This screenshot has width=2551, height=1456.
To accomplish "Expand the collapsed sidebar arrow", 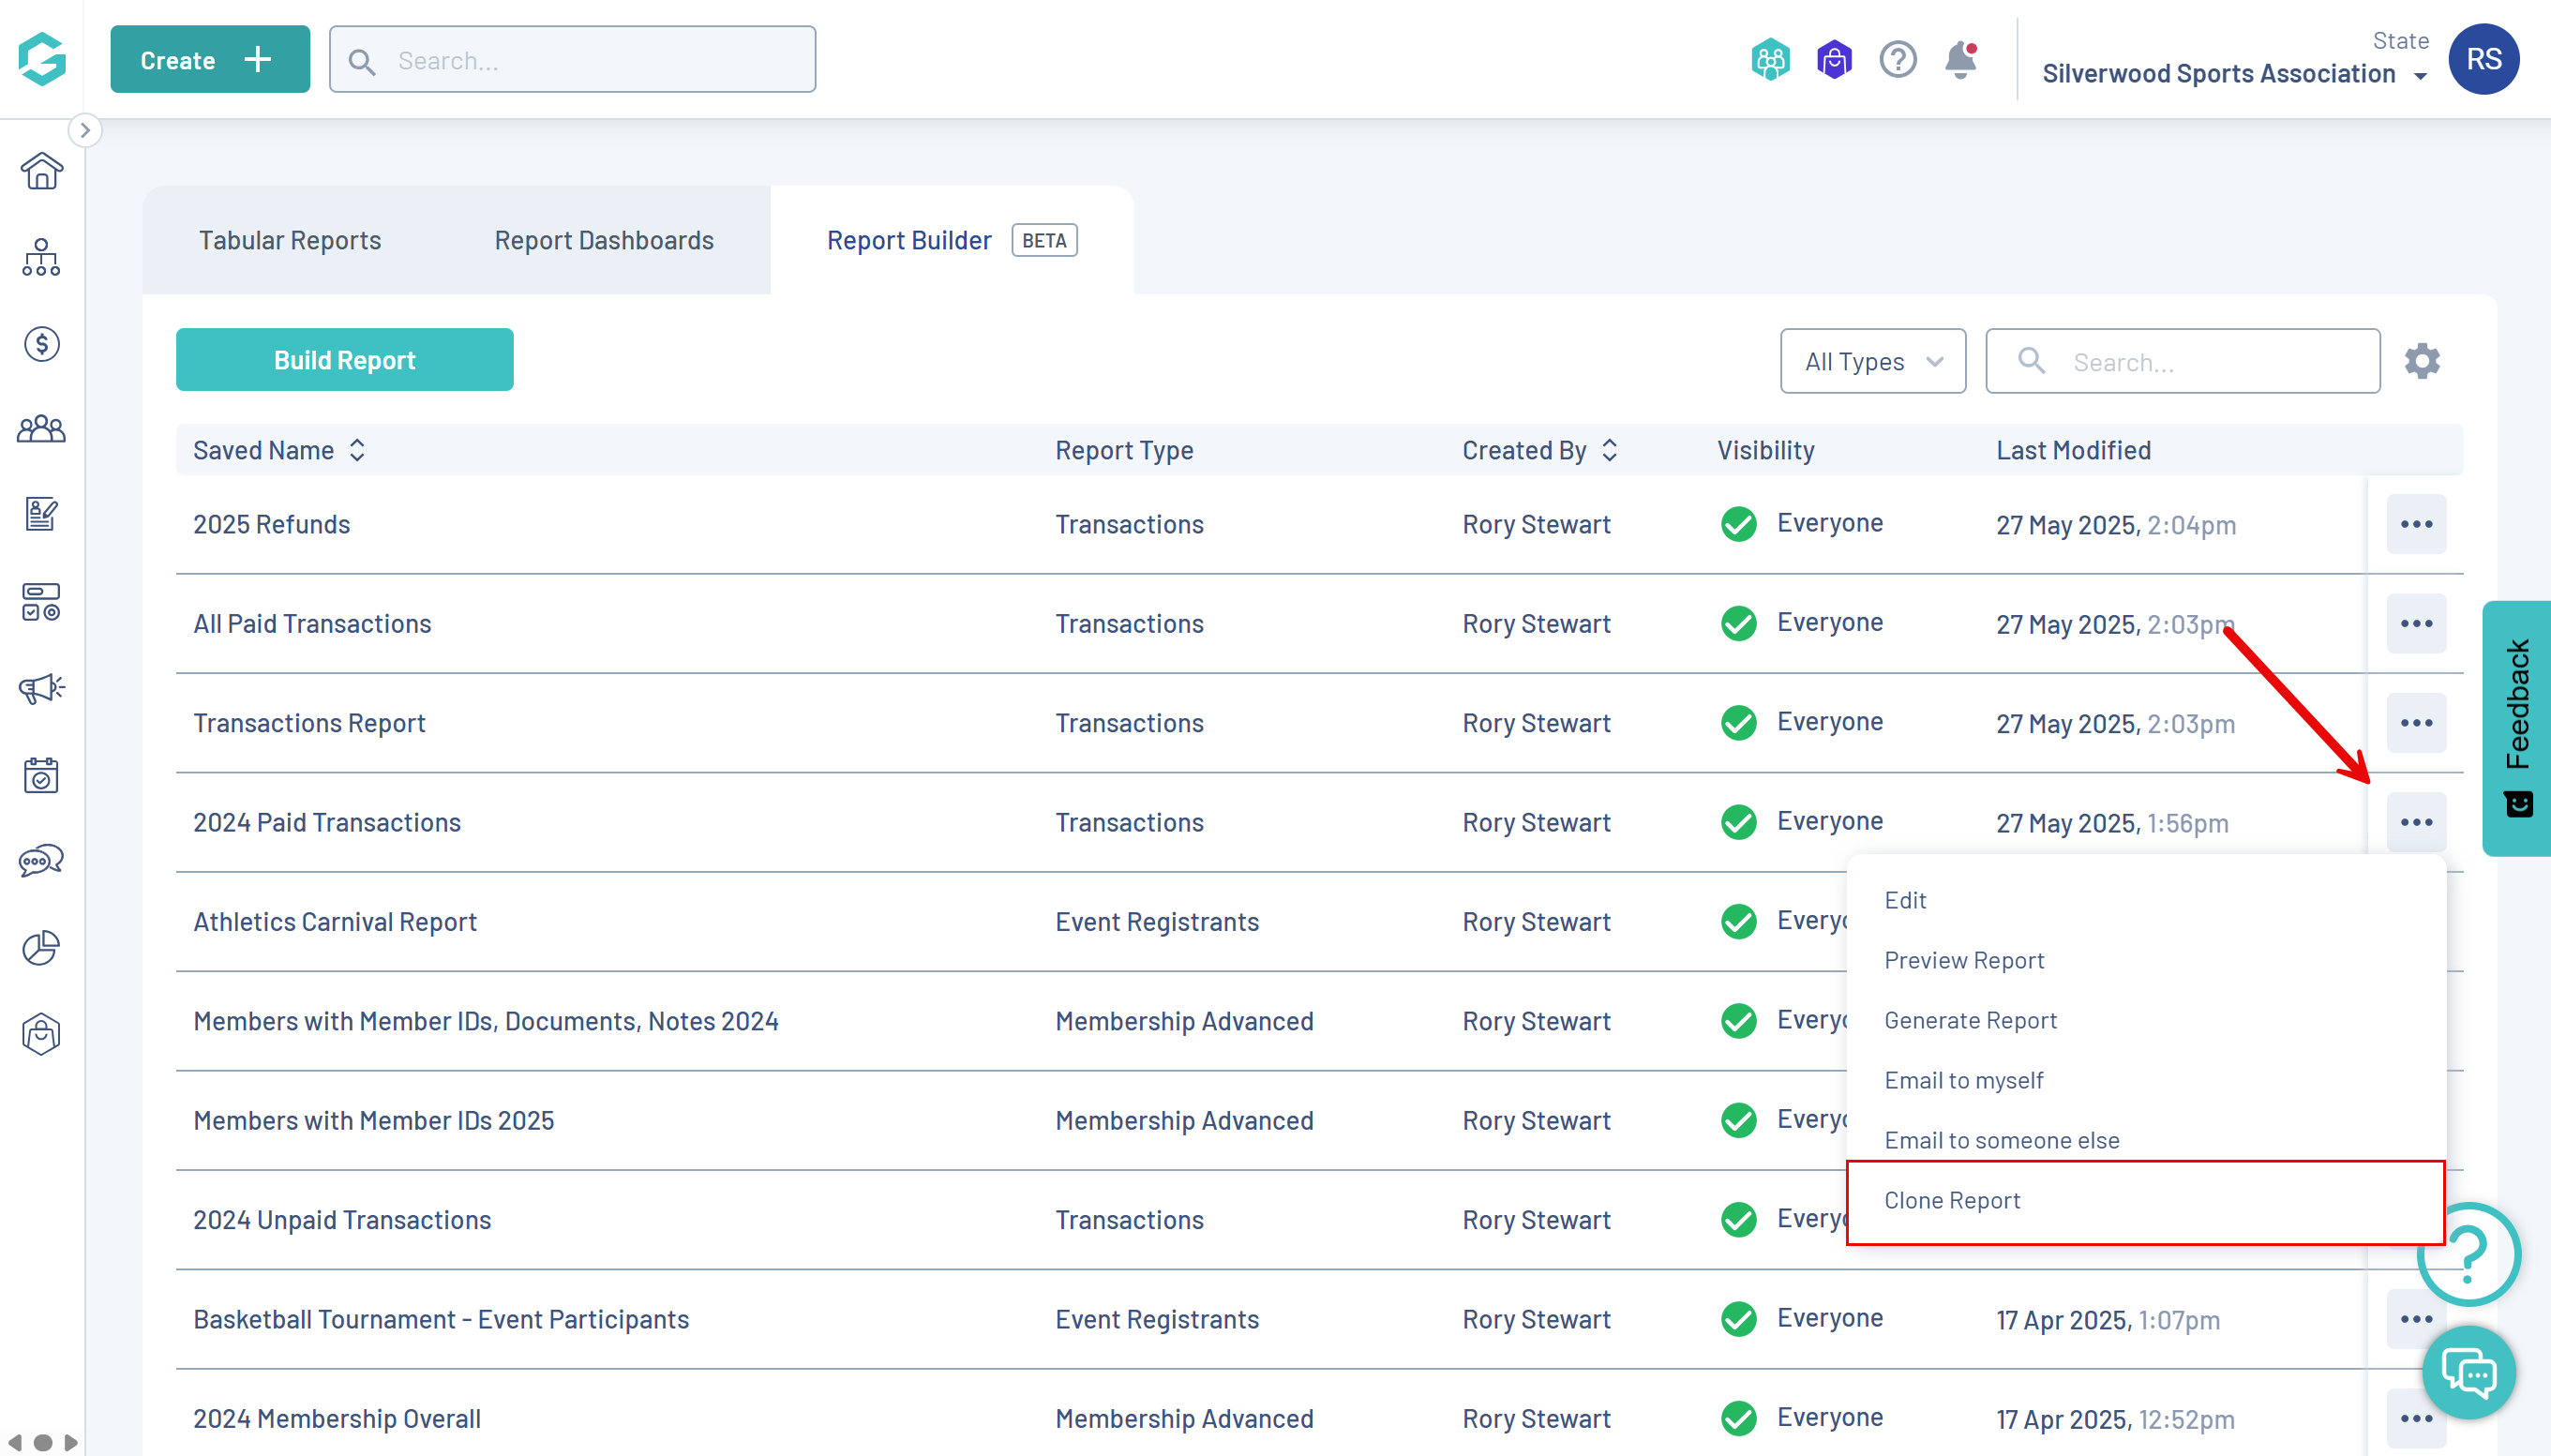I will 85,130.
